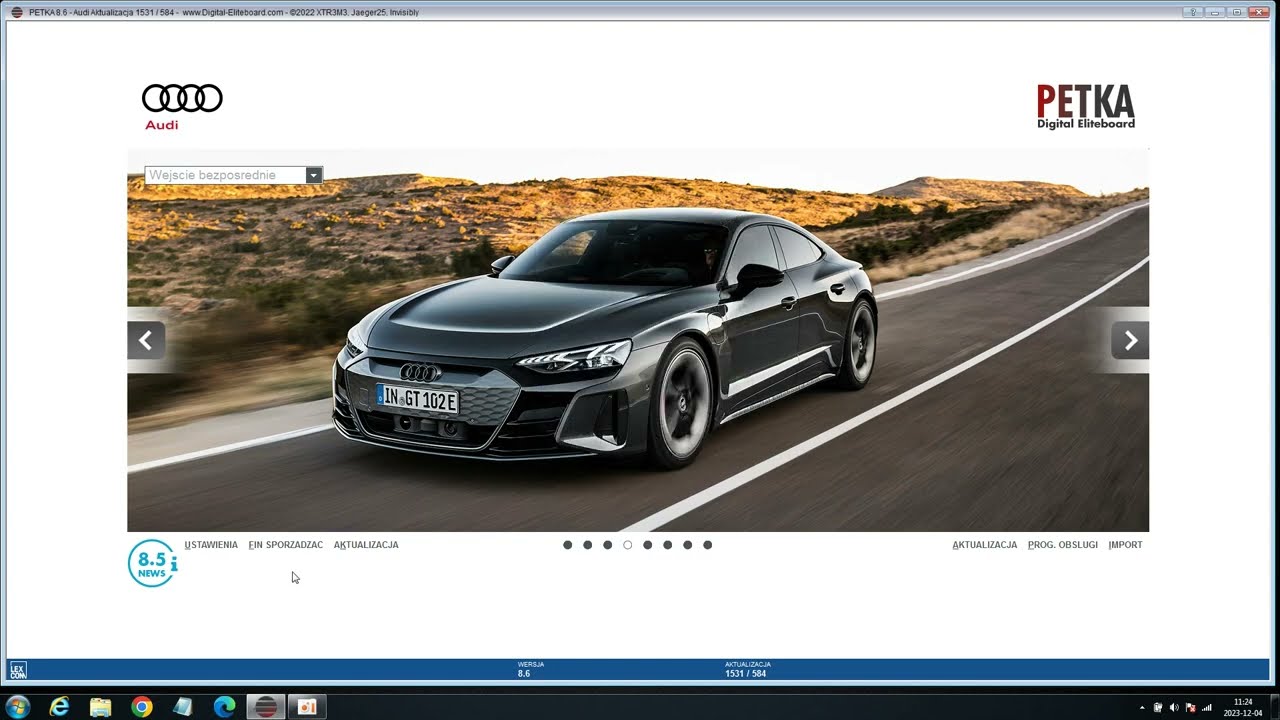Switch to PETKA taskbar button
The width and height of the screenshot is (1280, 720).
pyautogui.click(x=266, y=707)
